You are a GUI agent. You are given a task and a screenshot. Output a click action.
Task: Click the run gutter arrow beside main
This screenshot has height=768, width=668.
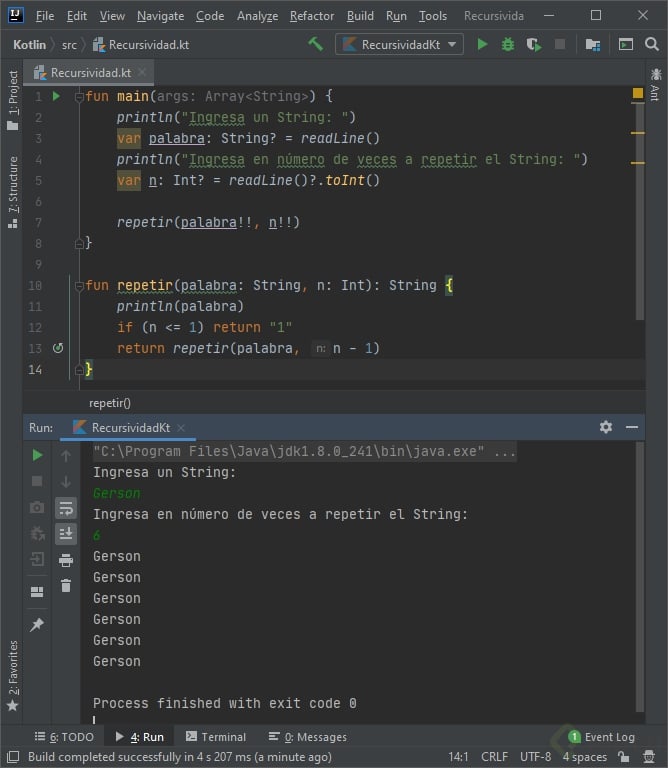coord(56,96)
